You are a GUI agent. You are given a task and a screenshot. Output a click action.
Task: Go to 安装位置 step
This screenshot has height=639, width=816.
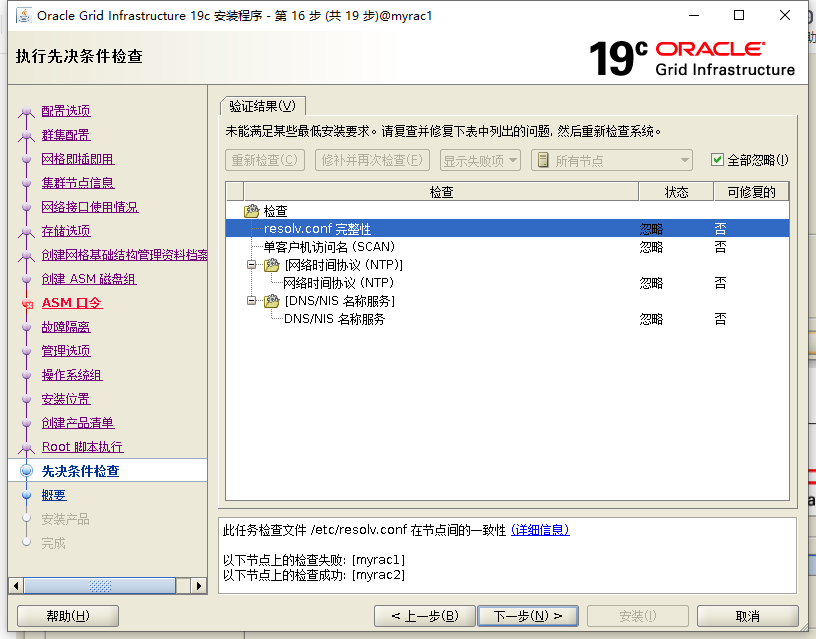coord(66,399)
